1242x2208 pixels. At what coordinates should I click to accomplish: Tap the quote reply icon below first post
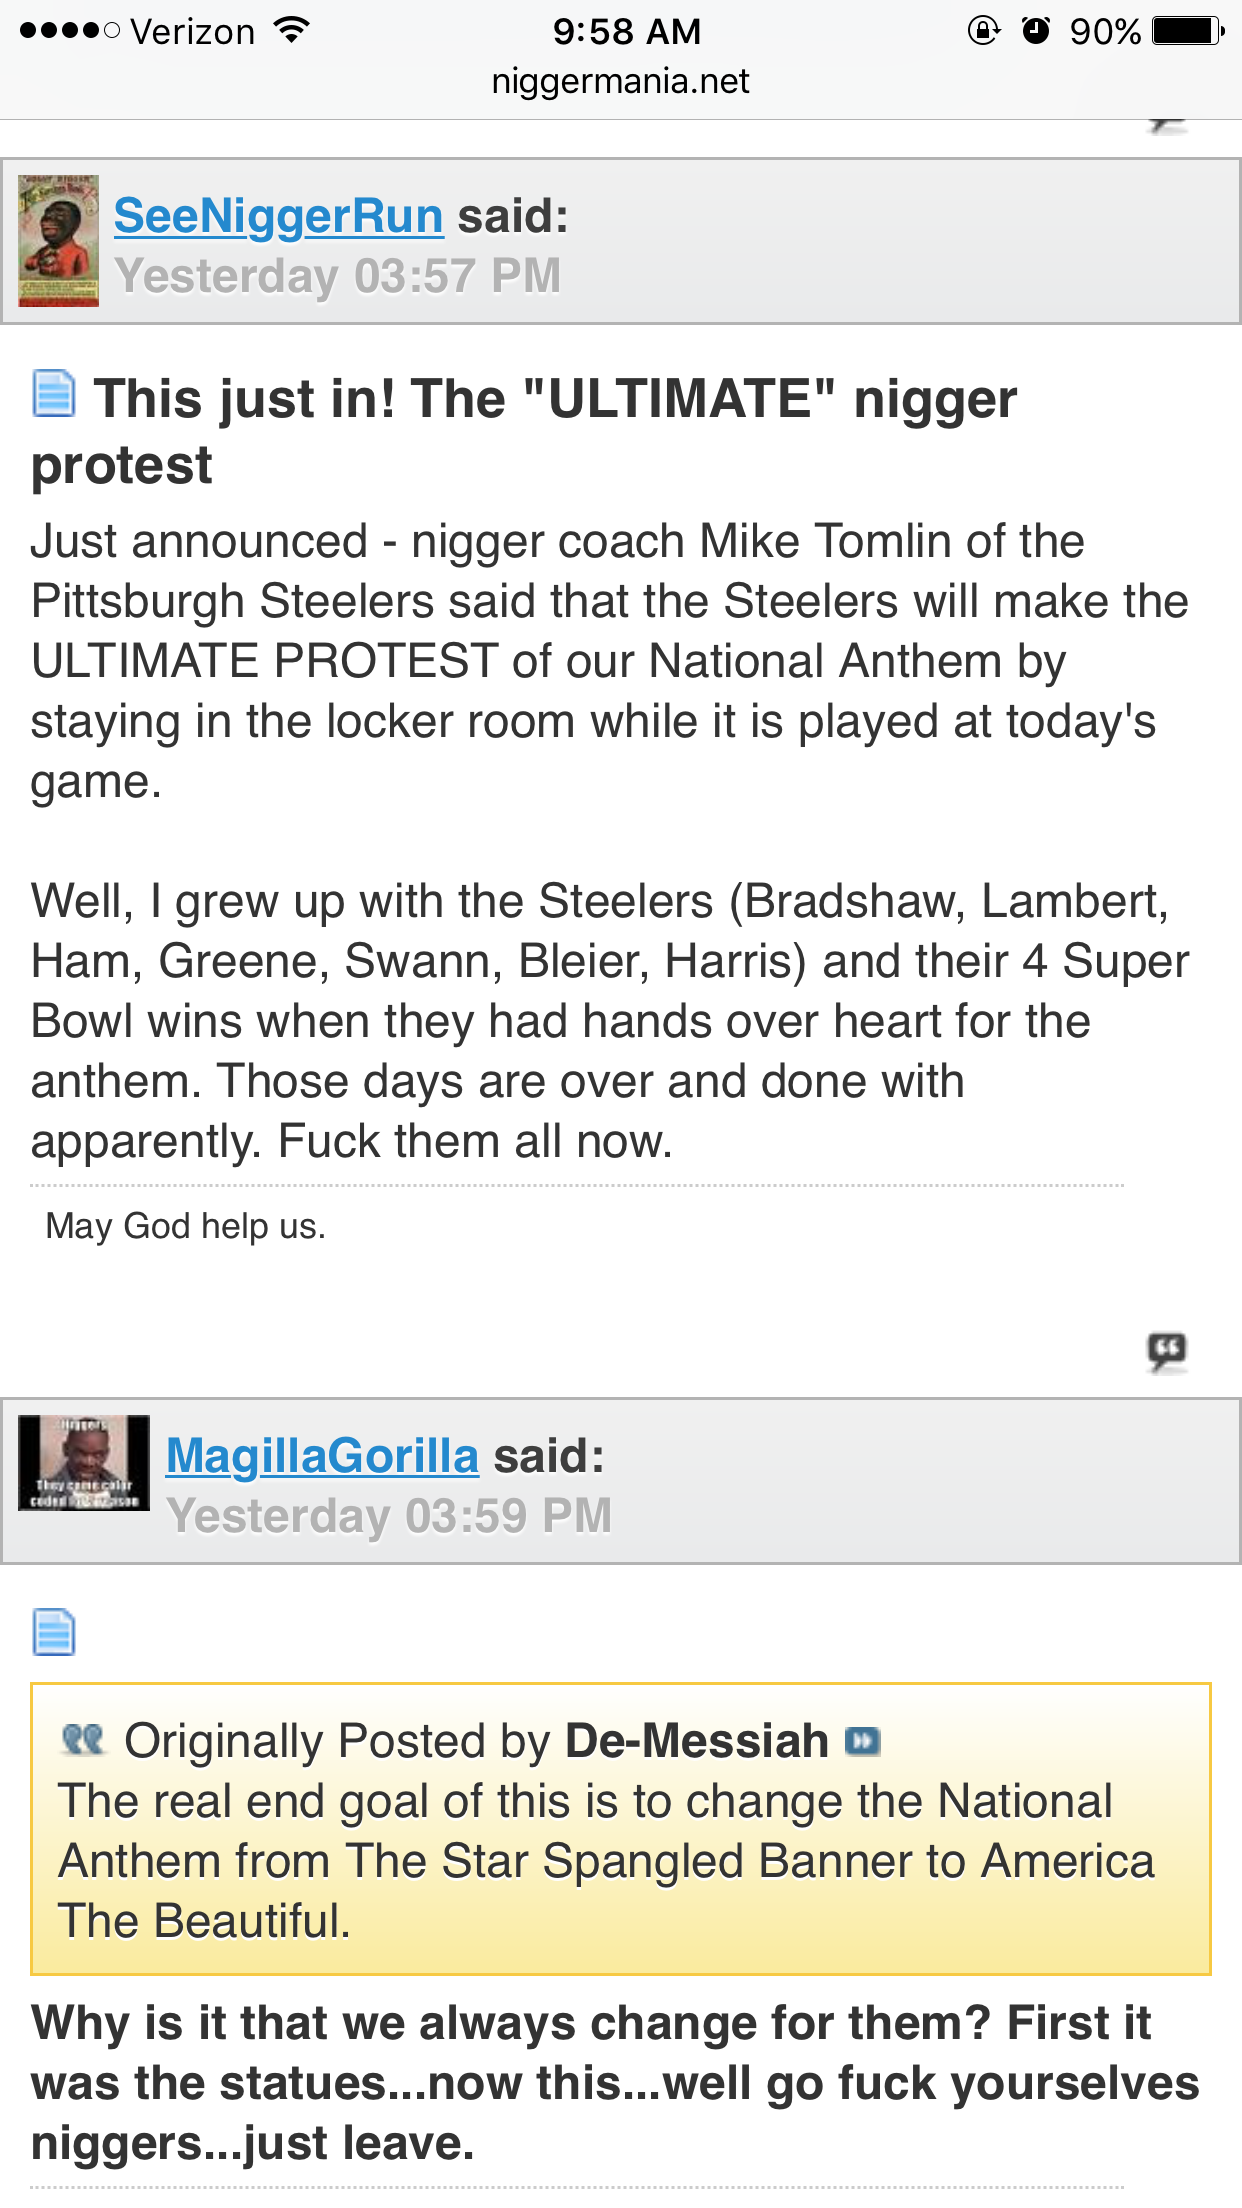coord(1166,1352)
